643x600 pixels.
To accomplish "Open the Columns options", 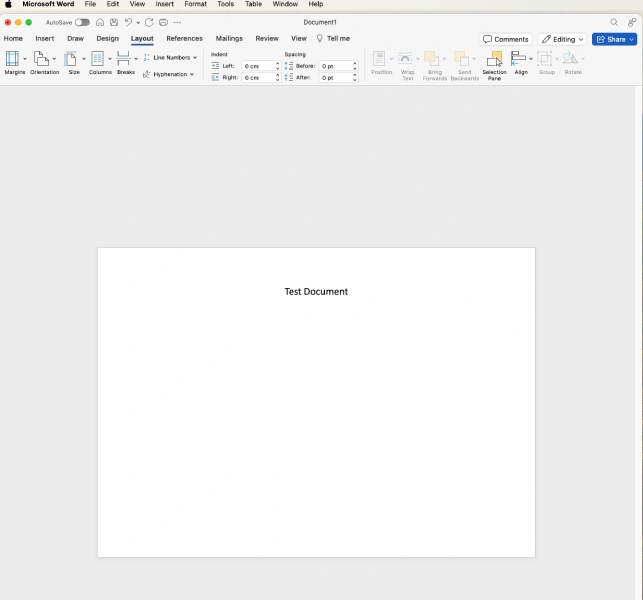I will [98, 59].
